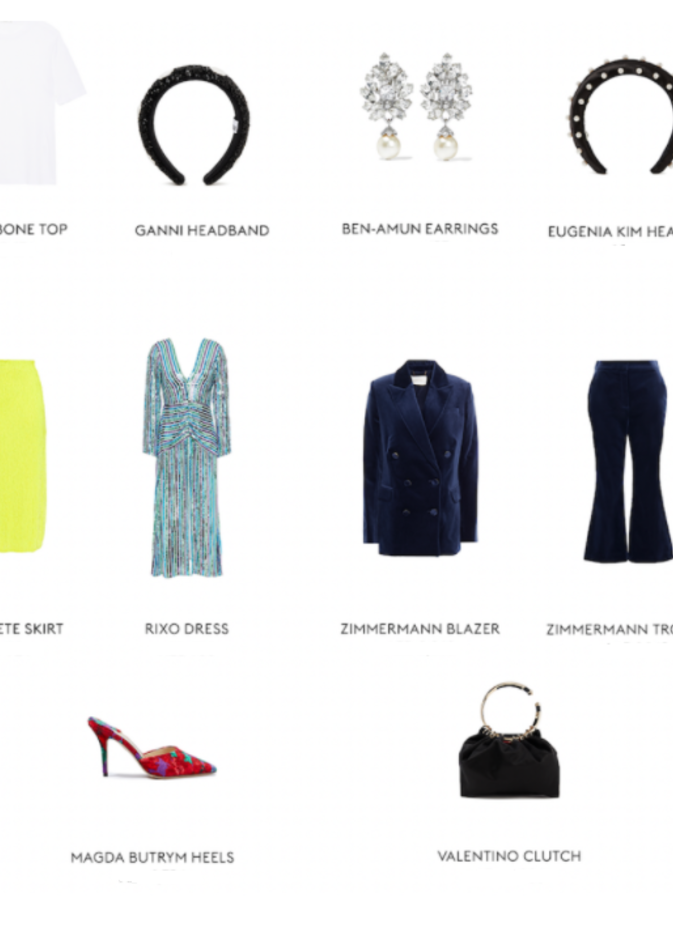Open the Rixo striped sequin dress image
Viewport: 673px width, 940px height.
click(x=186, y=458)
